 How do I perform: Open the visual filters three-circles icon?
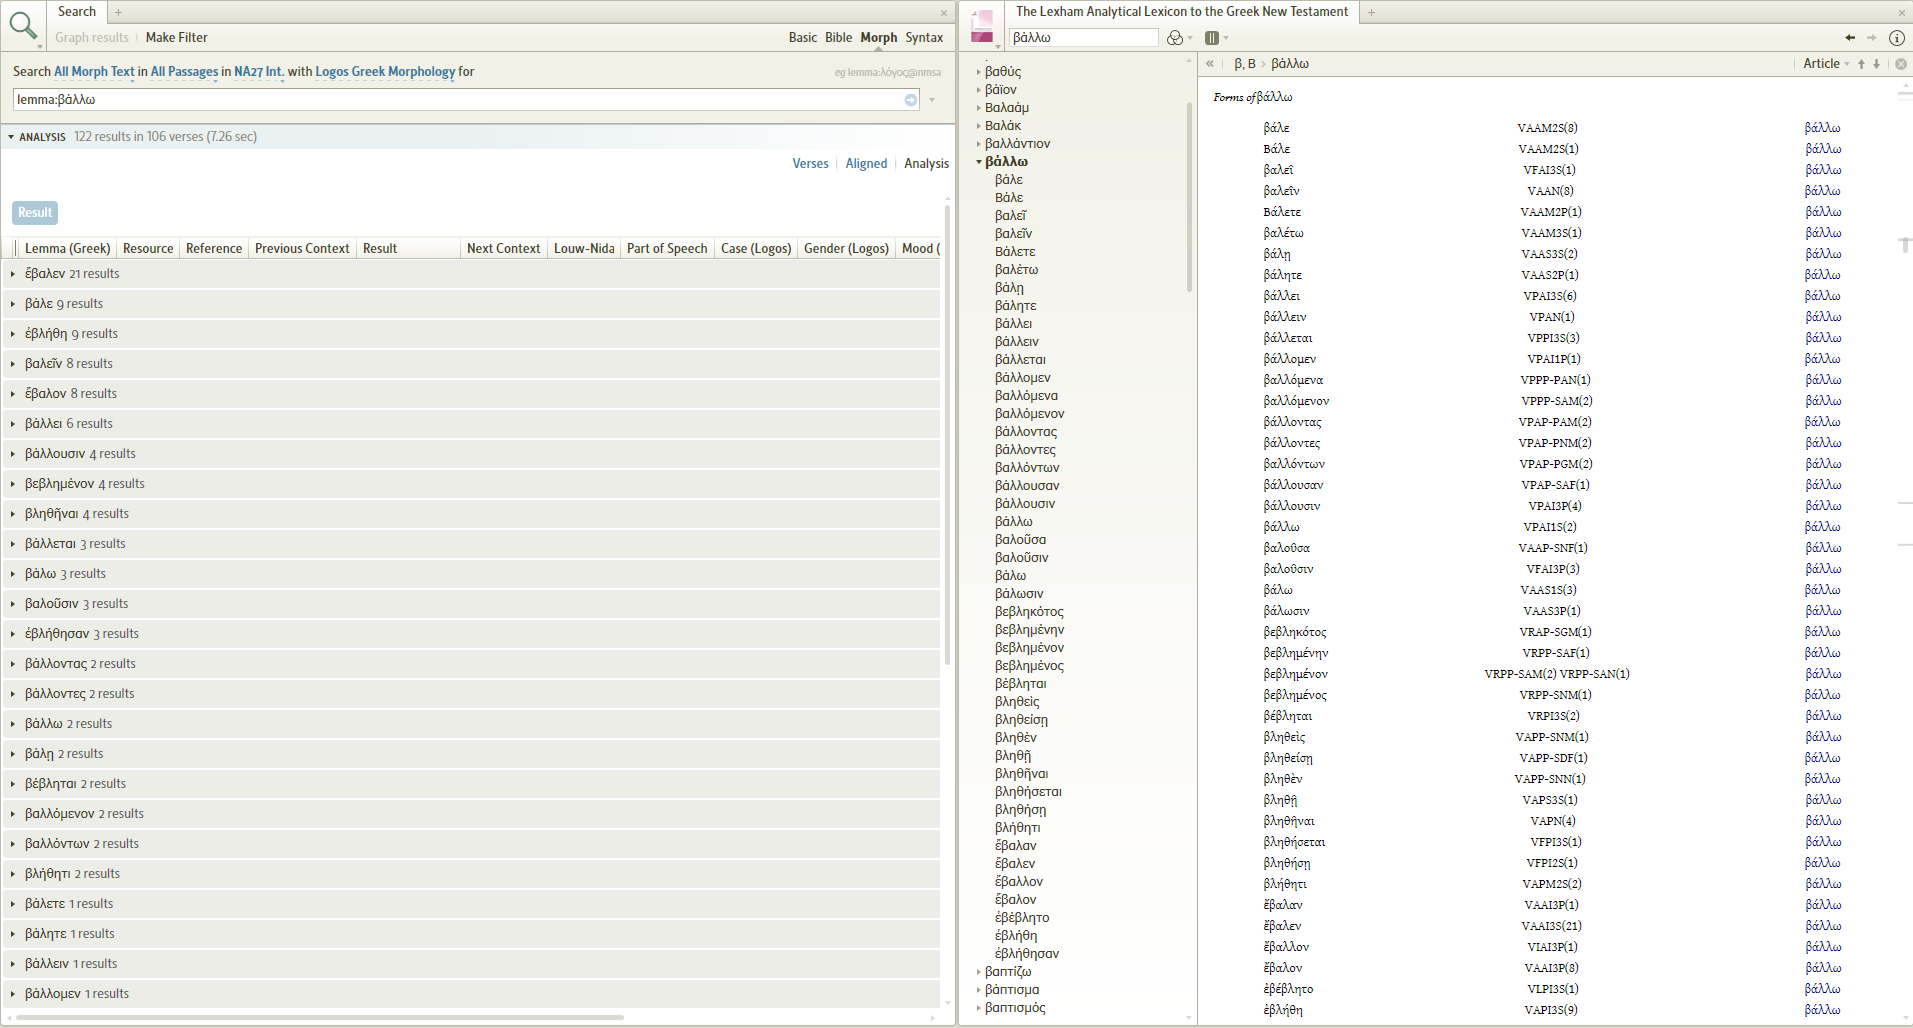pyautogui.click(x=1176, y=38)
